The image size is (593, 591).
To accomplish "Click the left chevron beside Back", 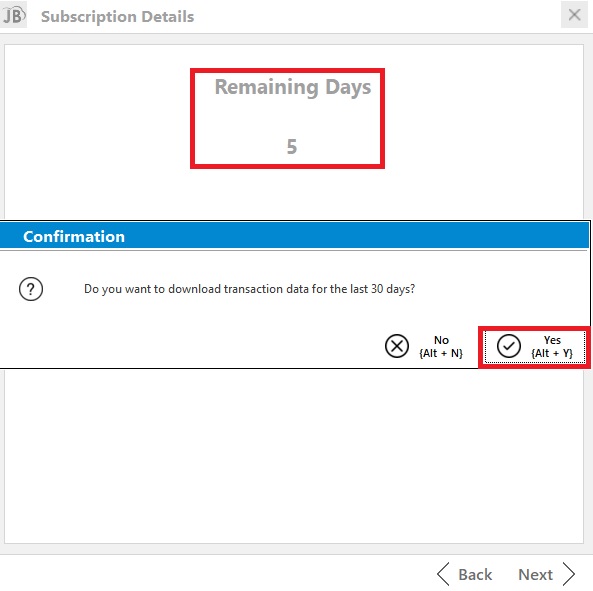I will [443, 574].
